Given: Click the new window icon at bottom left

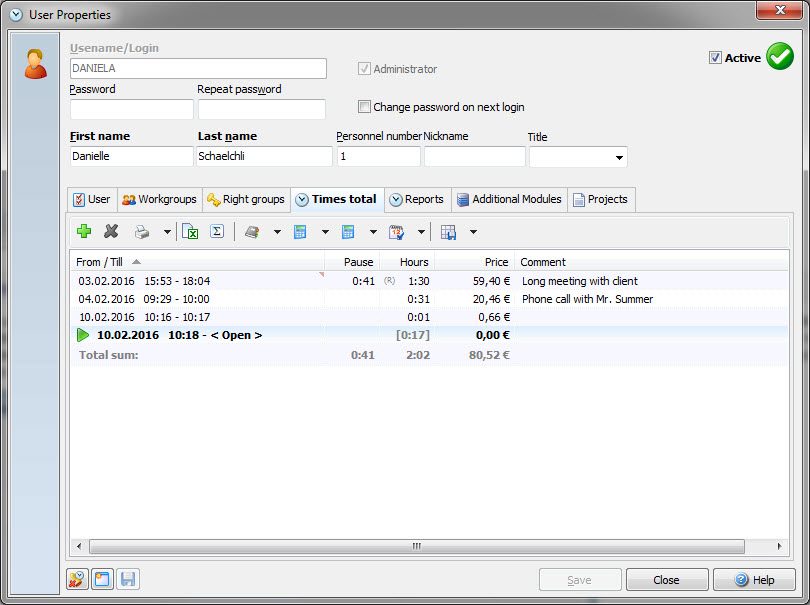Looking at the screenshot, I should click(x=102, y=580).
